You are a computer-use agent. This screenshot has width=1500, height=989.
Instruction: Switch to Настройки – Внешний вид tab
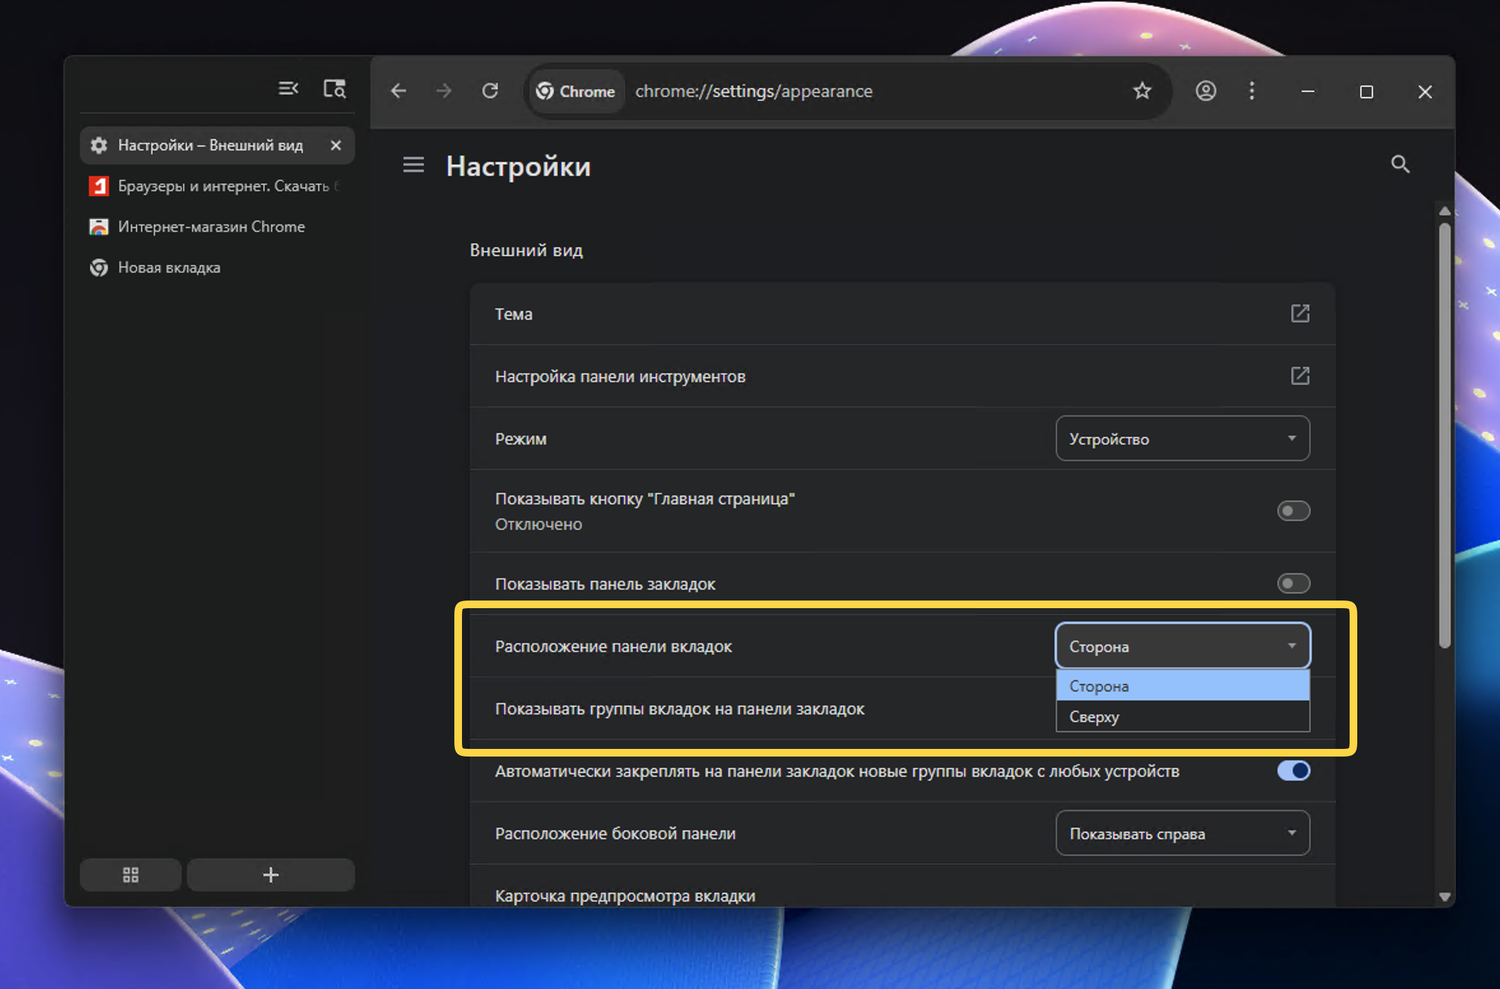pyautogui.click(x=217, y=146)
